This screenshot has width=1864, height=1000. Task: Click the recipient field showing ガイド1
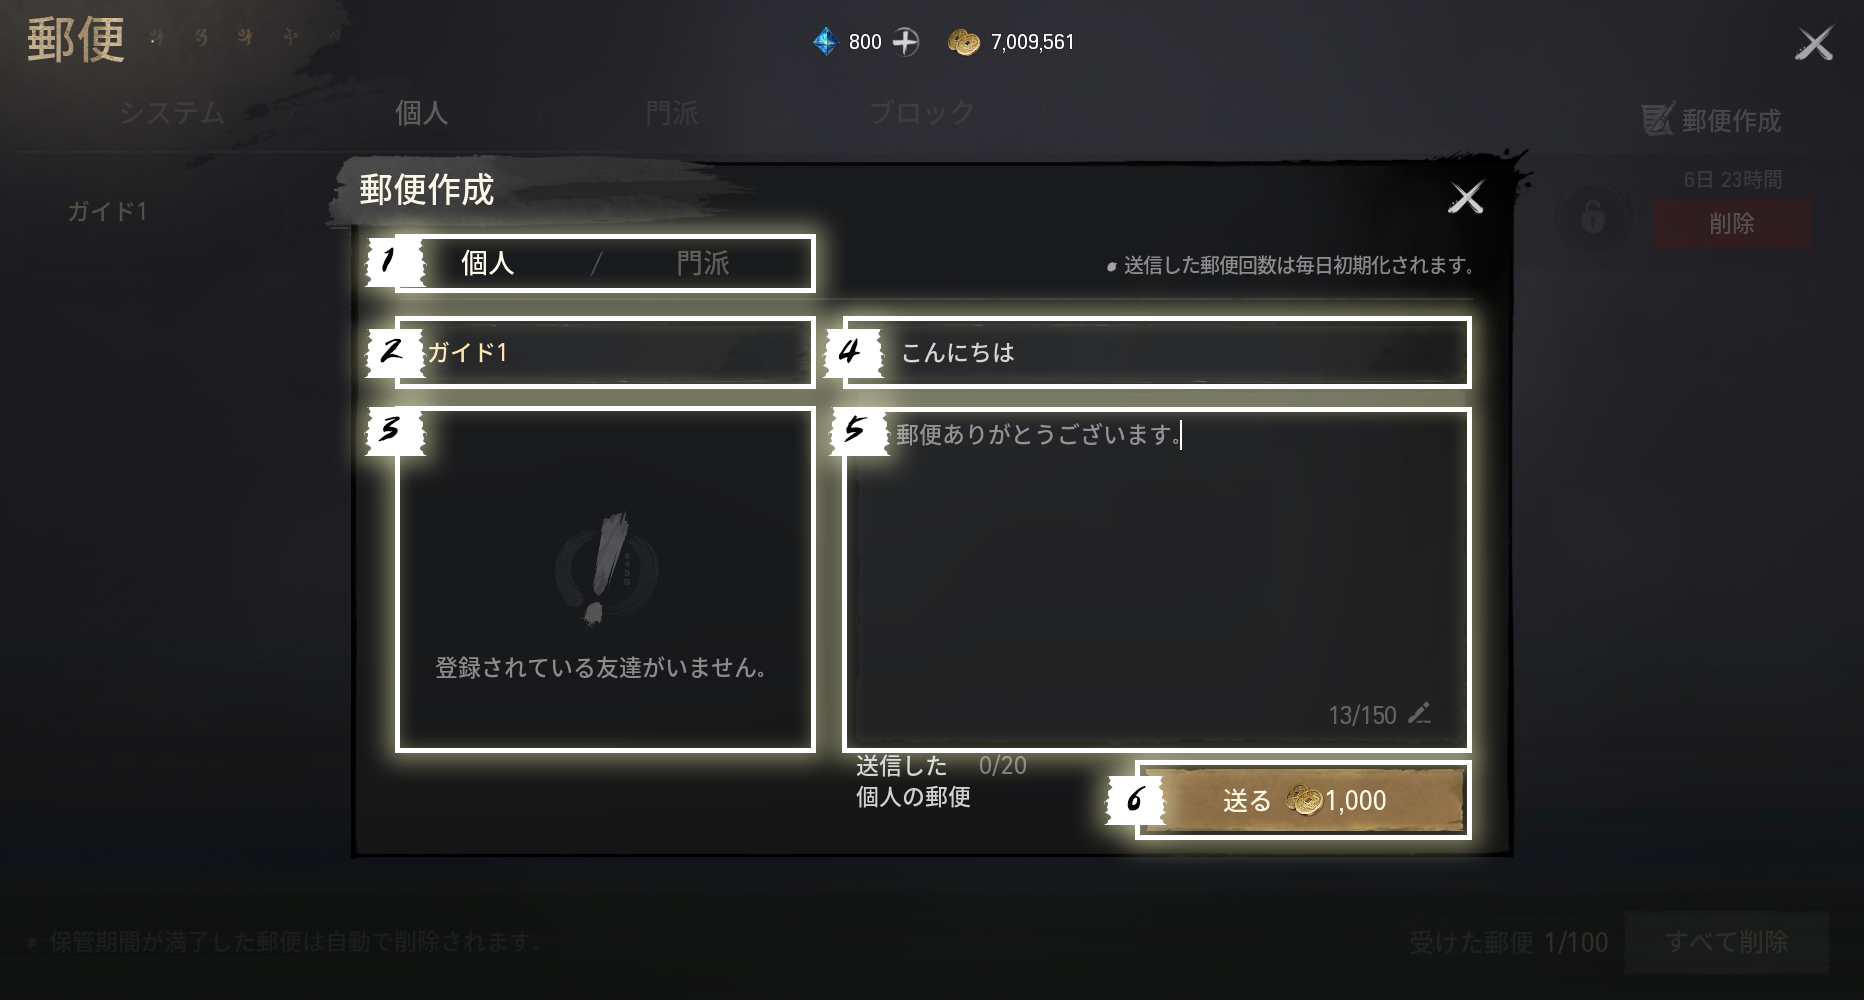click(606, 352)
